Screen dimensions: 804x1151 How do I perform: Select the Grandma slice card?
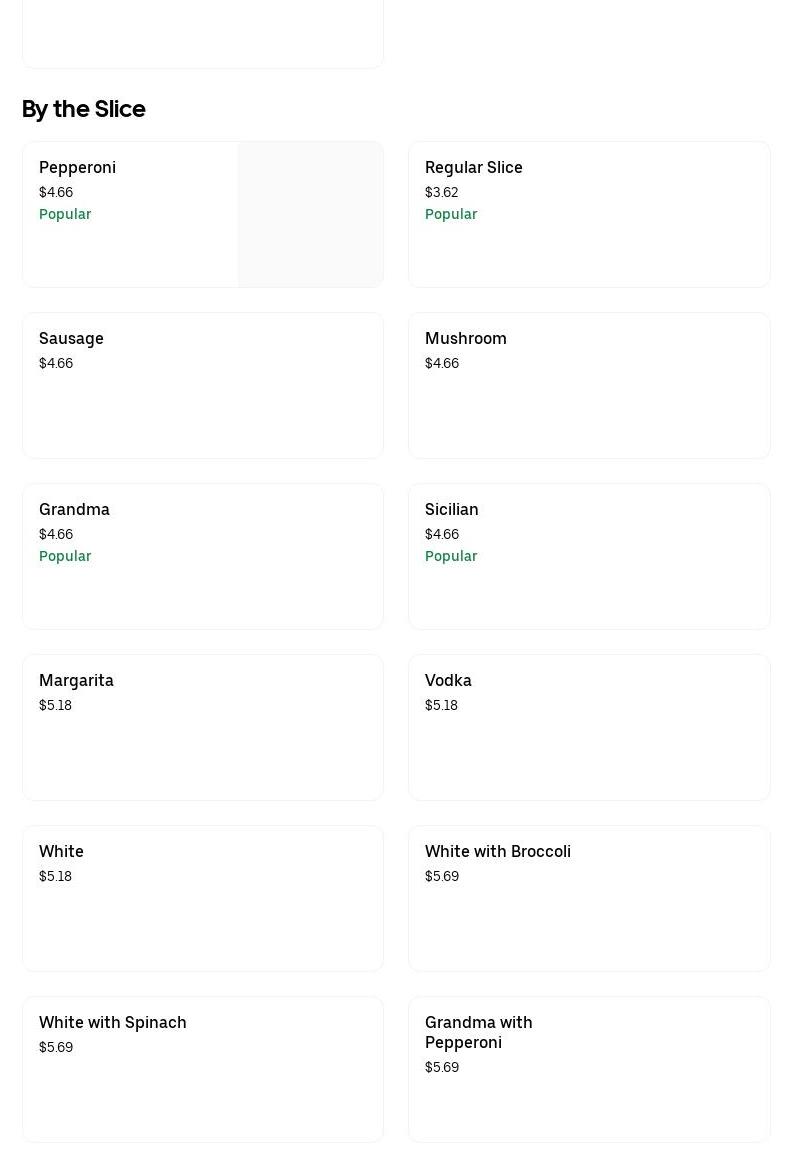pos(203,556)
